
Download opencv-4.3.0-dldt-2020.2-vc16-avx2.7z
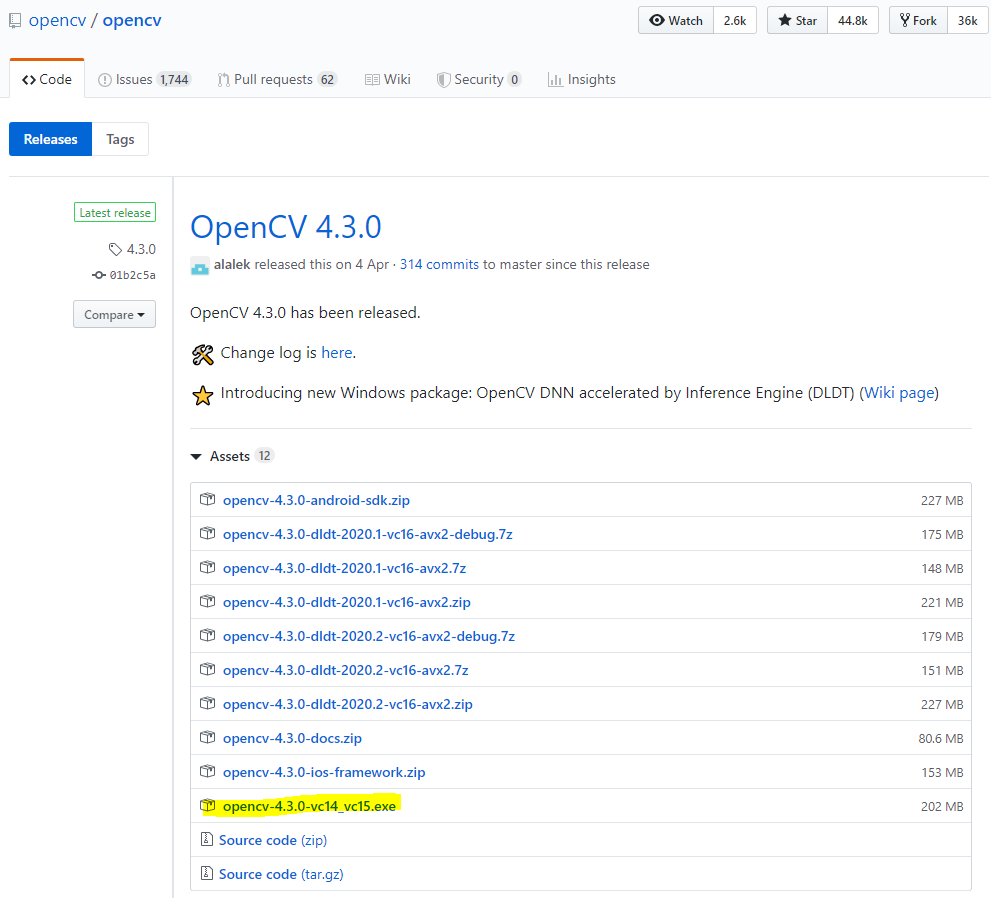point(346,670)
